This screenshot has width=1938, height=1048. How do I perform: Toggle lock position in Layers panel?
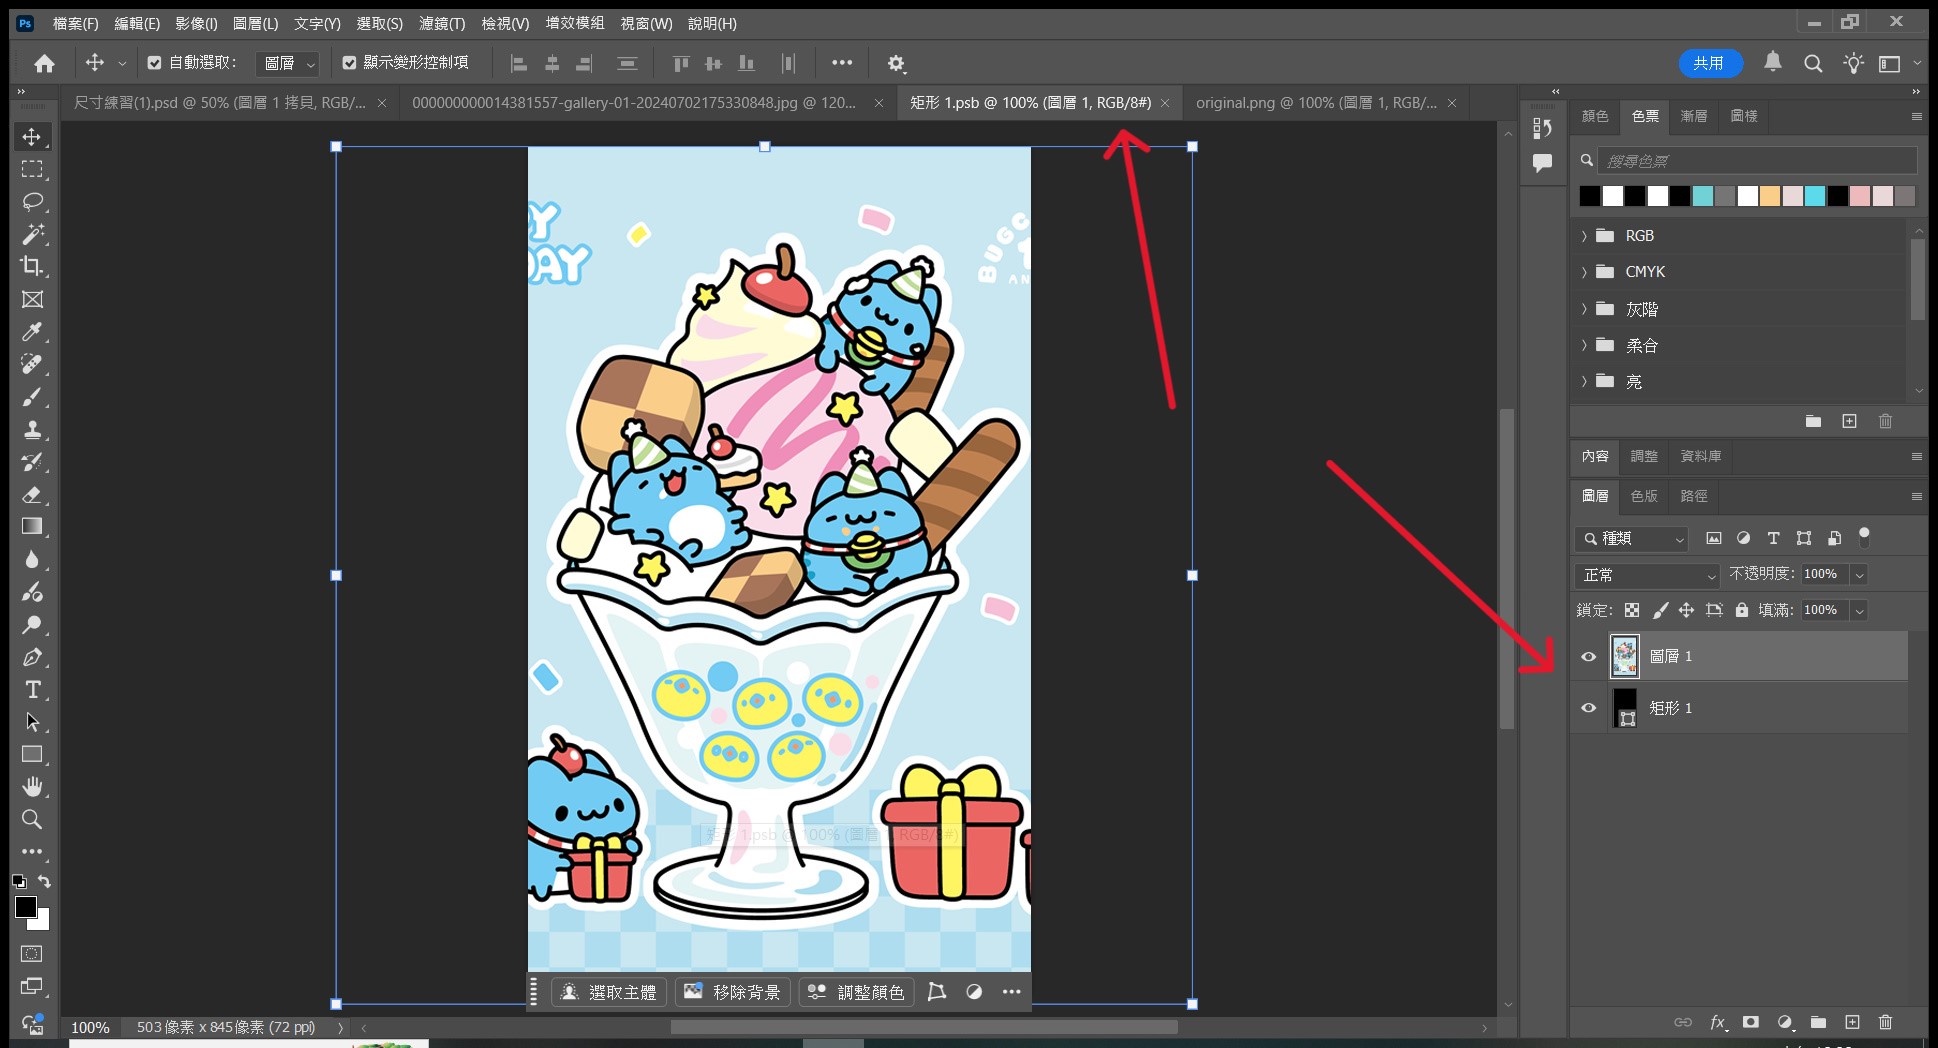click(x=1686, y=610)
